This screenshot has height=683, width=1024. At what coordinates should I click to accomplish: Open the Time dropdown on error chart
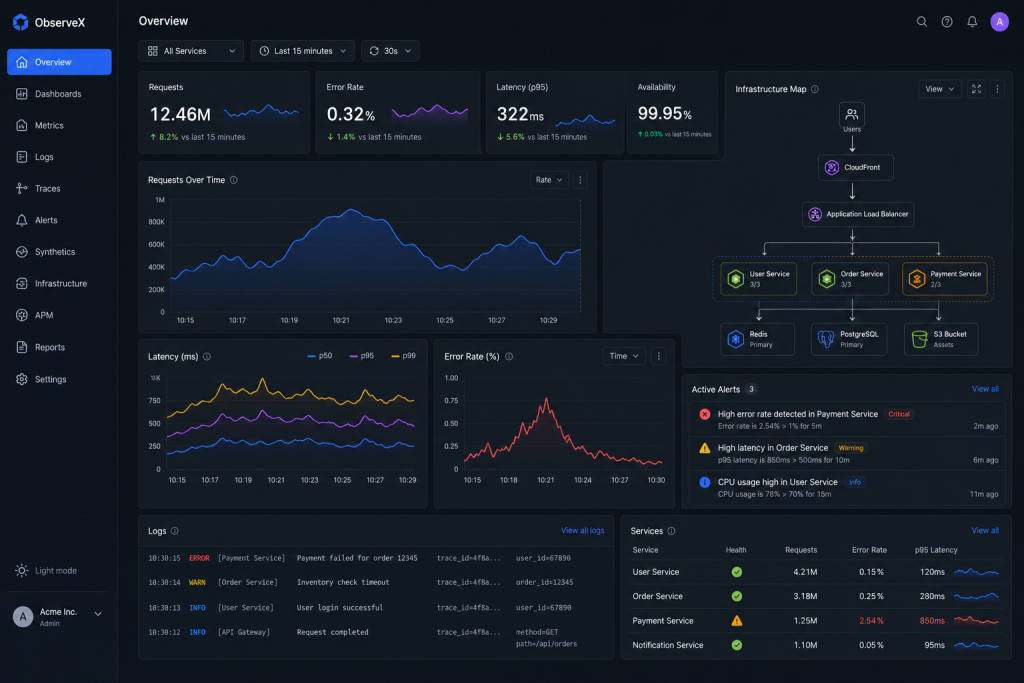(624, 356)
